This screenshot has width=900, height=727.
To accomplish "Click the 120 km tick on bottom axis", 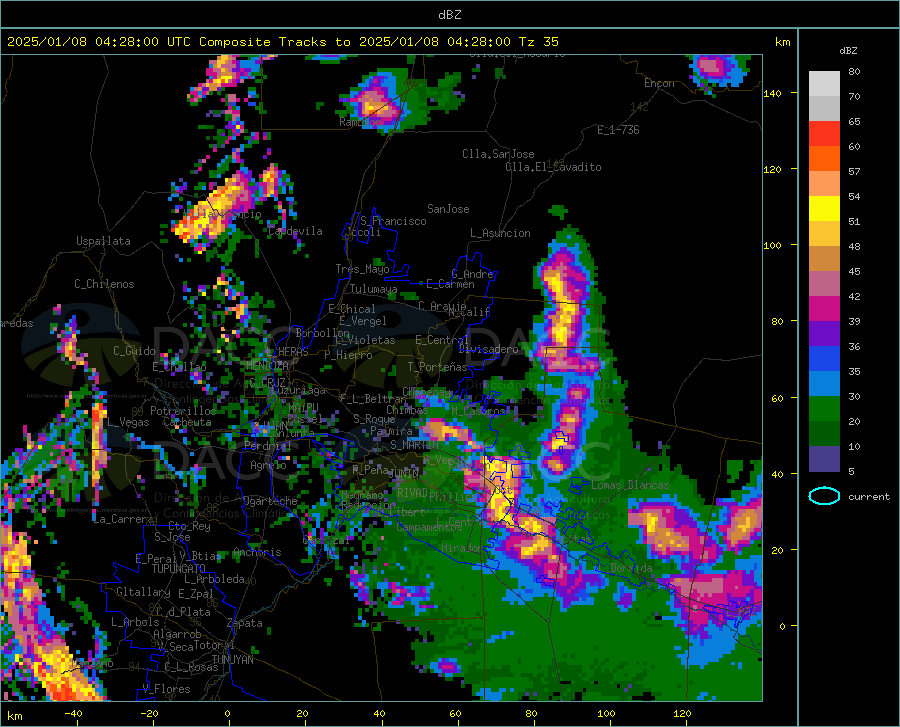I will pyautogui.click(x=682, y=714).
